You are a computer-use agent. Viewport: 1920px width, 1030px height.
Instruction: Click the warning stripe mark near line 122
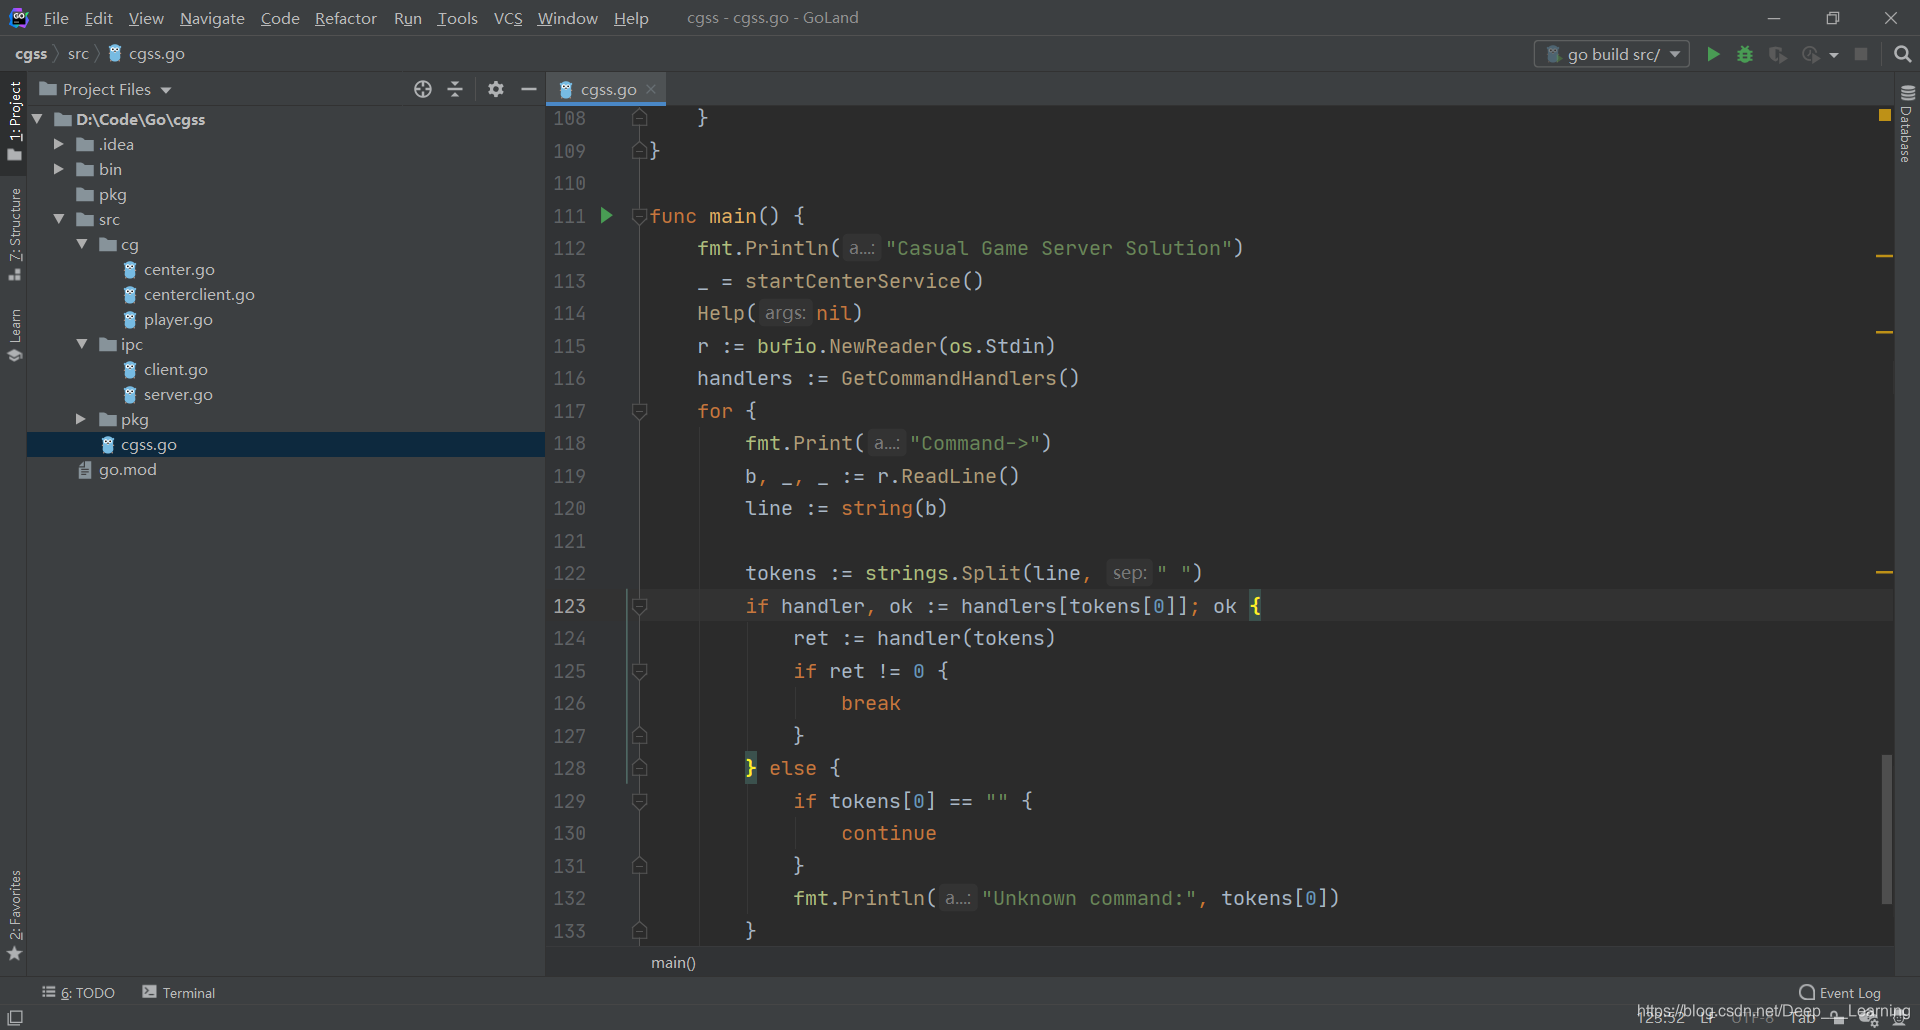1885,572
